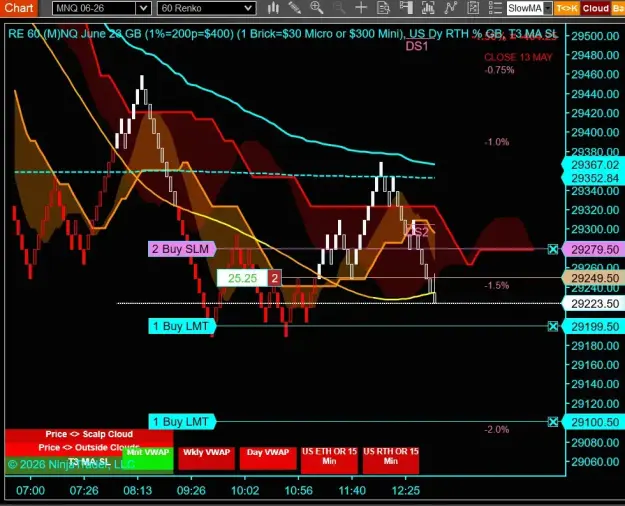Open the Chart tab
This screenshot has height=506, width=625.
(18, 8)
